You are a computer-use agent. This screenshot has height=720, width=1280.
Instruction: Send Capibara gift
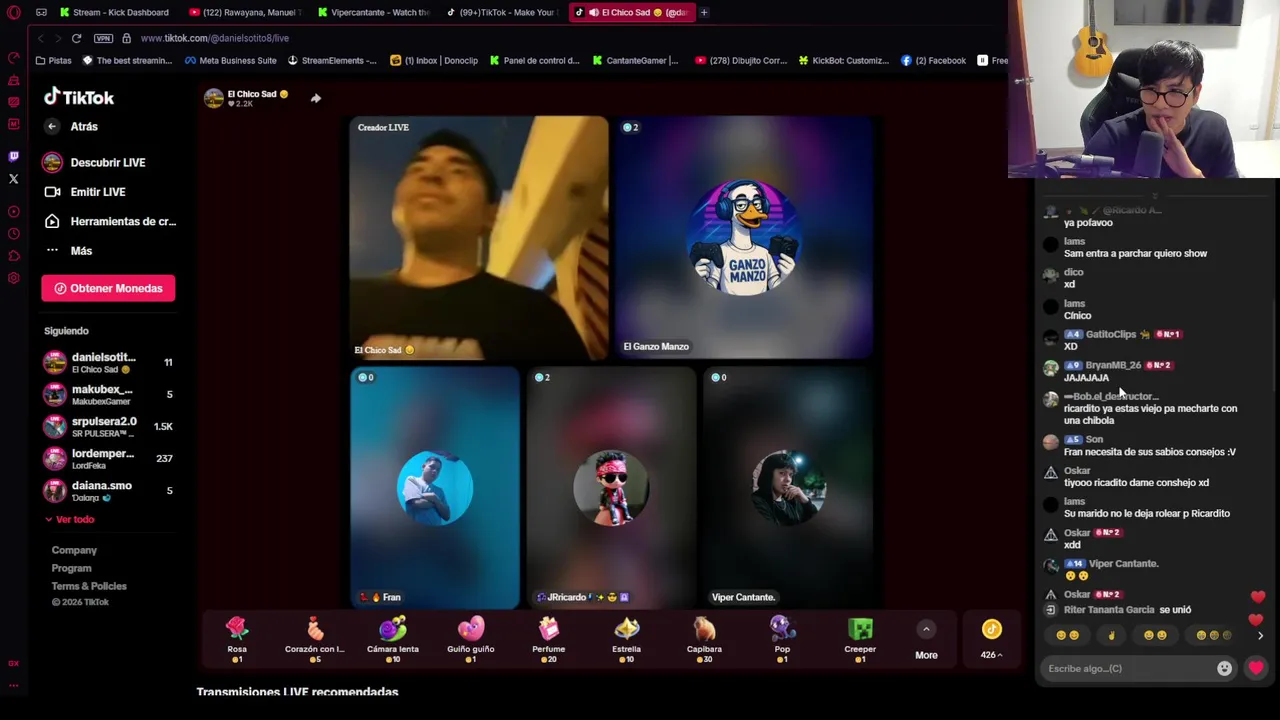(705, 639)
